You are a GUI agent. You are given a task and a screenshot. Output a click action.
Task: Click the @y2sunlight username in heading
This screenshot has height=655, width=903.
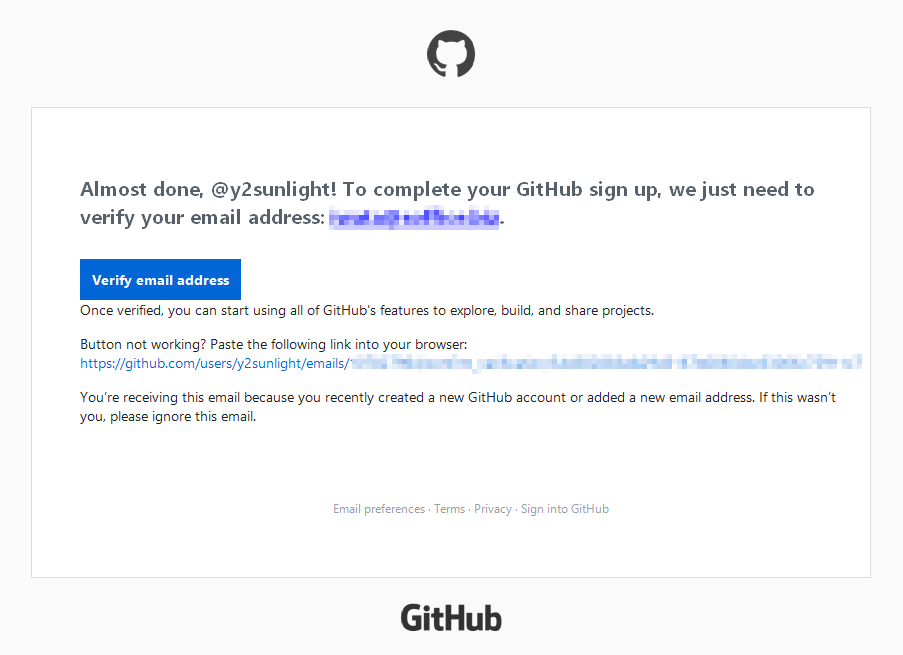point(274,189)
